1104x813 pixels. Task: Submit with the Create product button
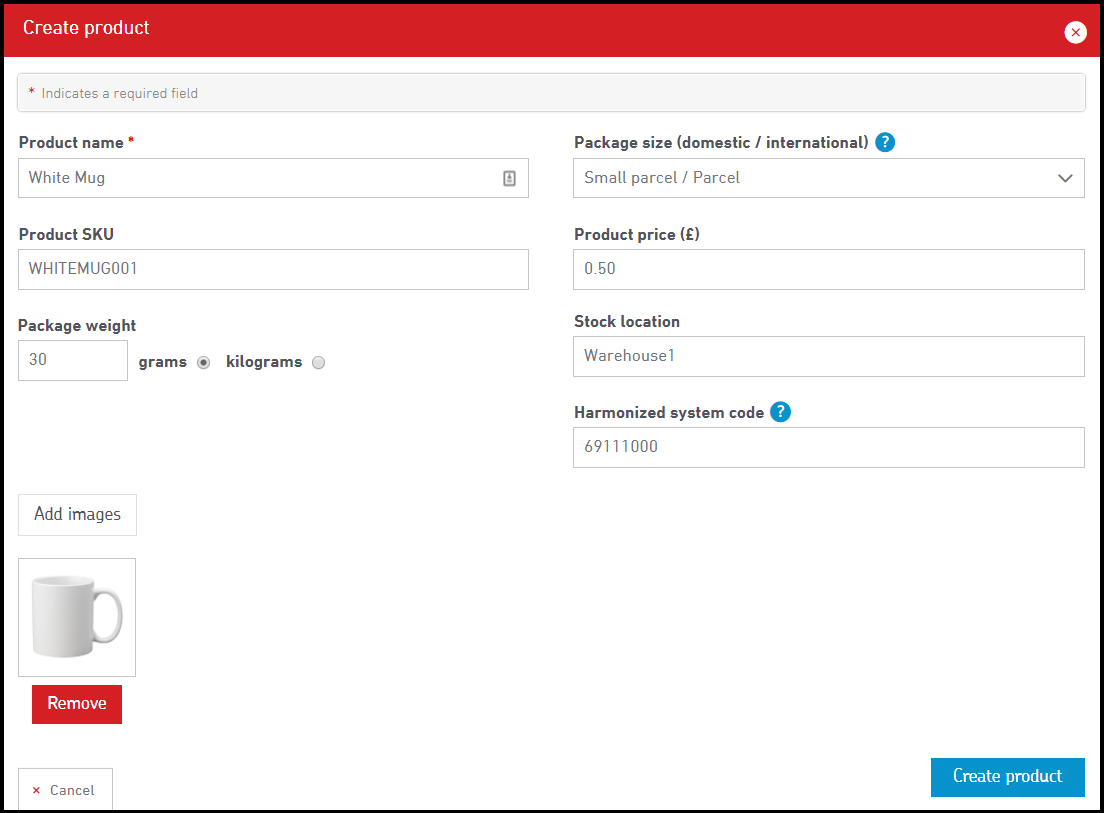pyautogui.click(x=1007, y=777)
